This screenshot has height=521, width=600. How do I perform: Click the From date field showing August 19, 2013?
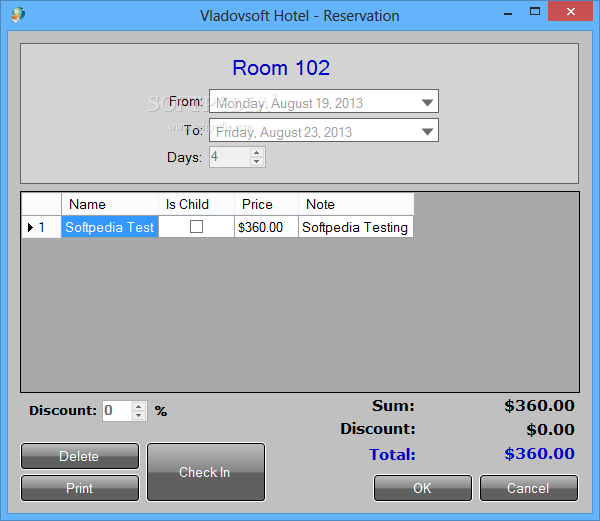tap(323, 101)
